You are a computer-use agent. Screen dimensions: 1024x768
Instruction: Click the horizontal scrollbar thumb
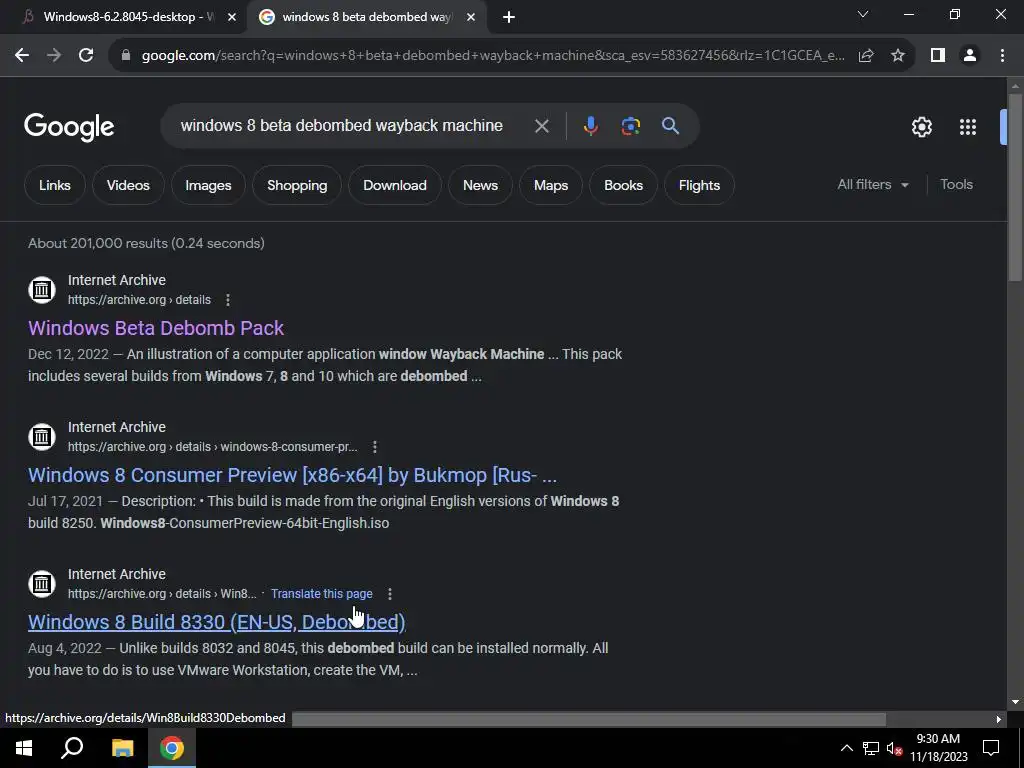pos(588,719)
